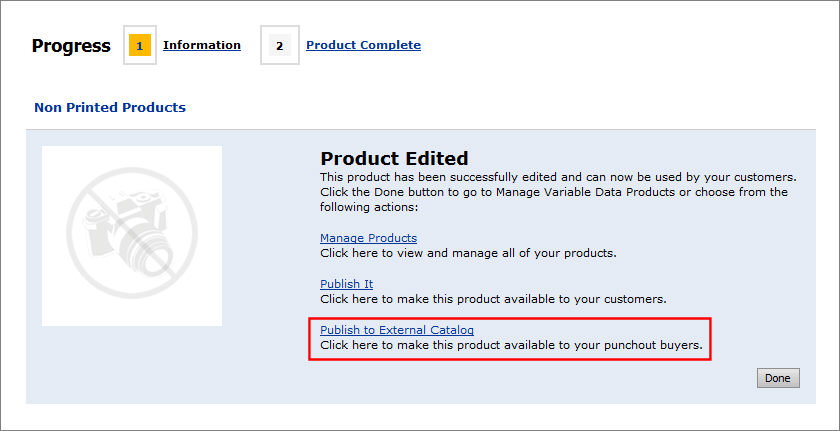Click the sentence mentioning Manage Variable Data Products
The height and width of the screenshot is (431, 840).
point(553,192)
